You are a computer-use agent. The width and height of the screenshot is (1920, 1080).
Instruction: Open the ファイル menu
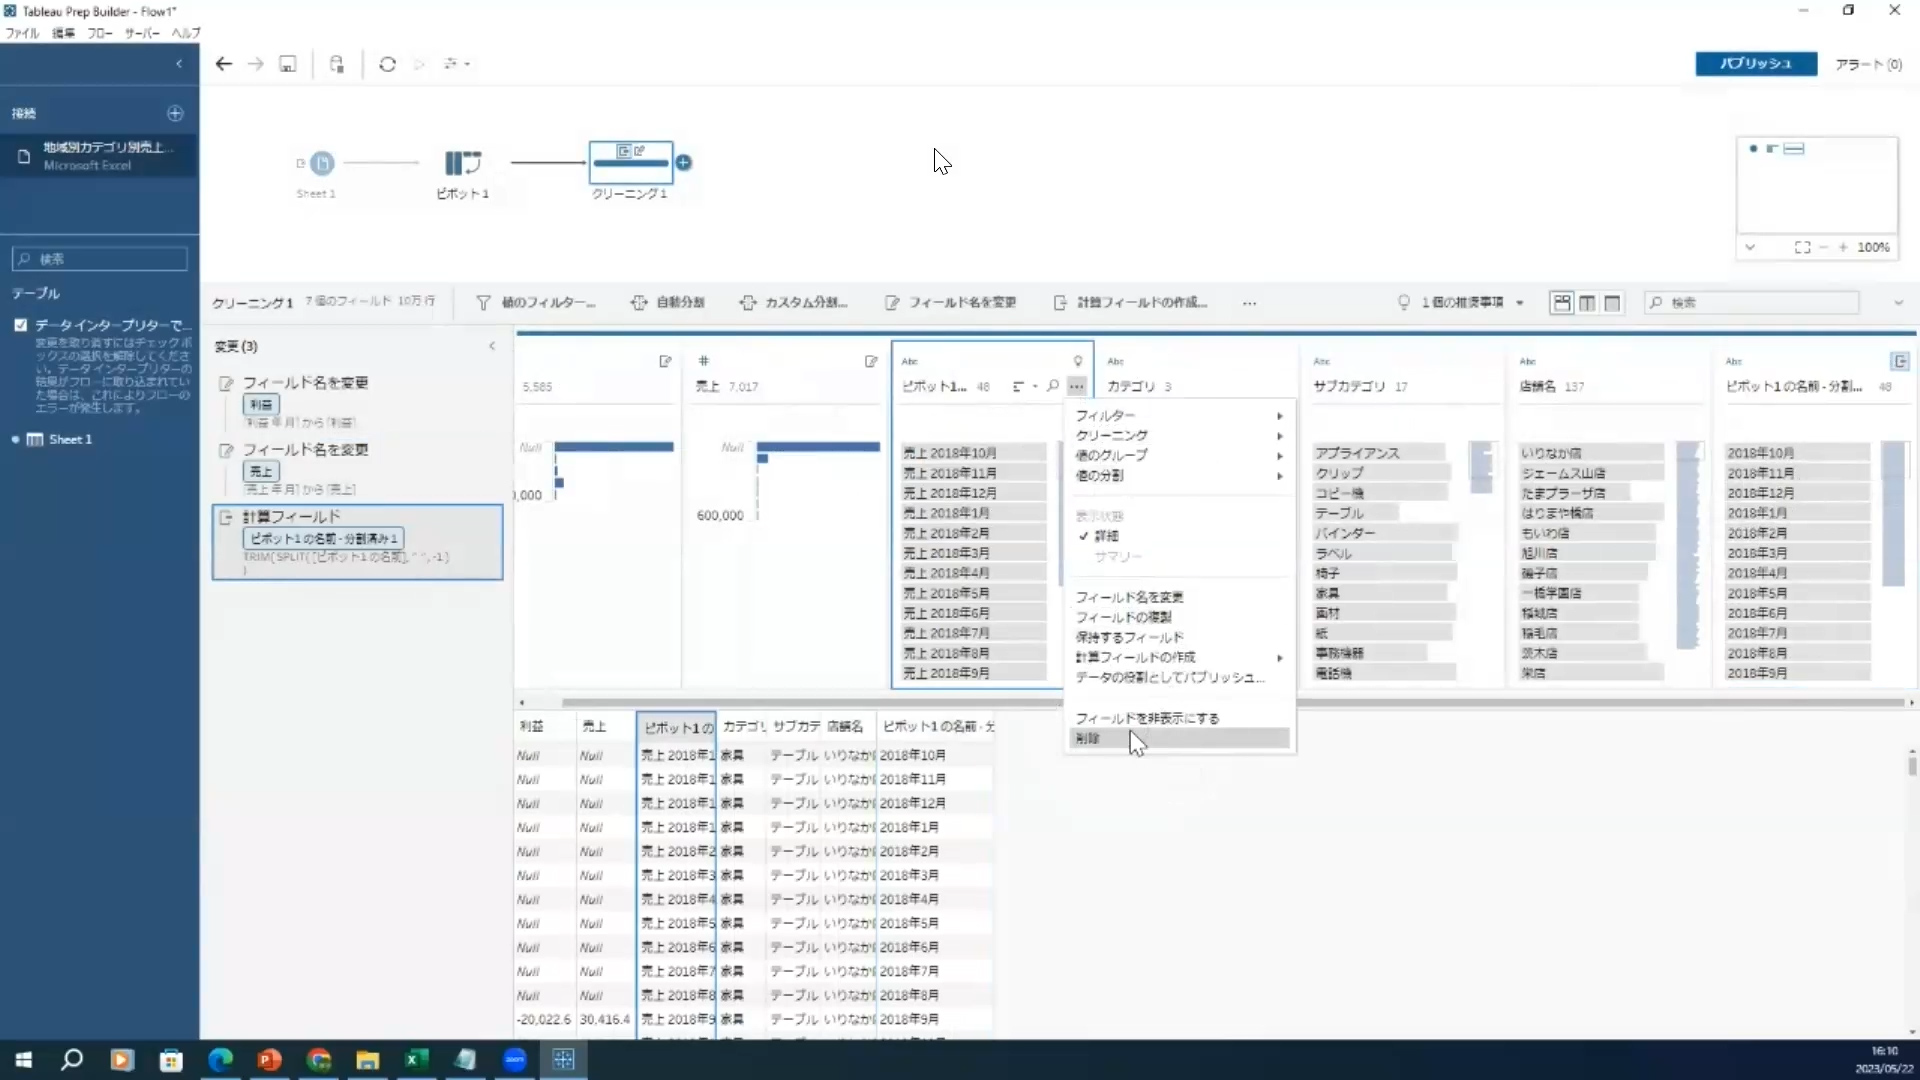tap(22, 33)
